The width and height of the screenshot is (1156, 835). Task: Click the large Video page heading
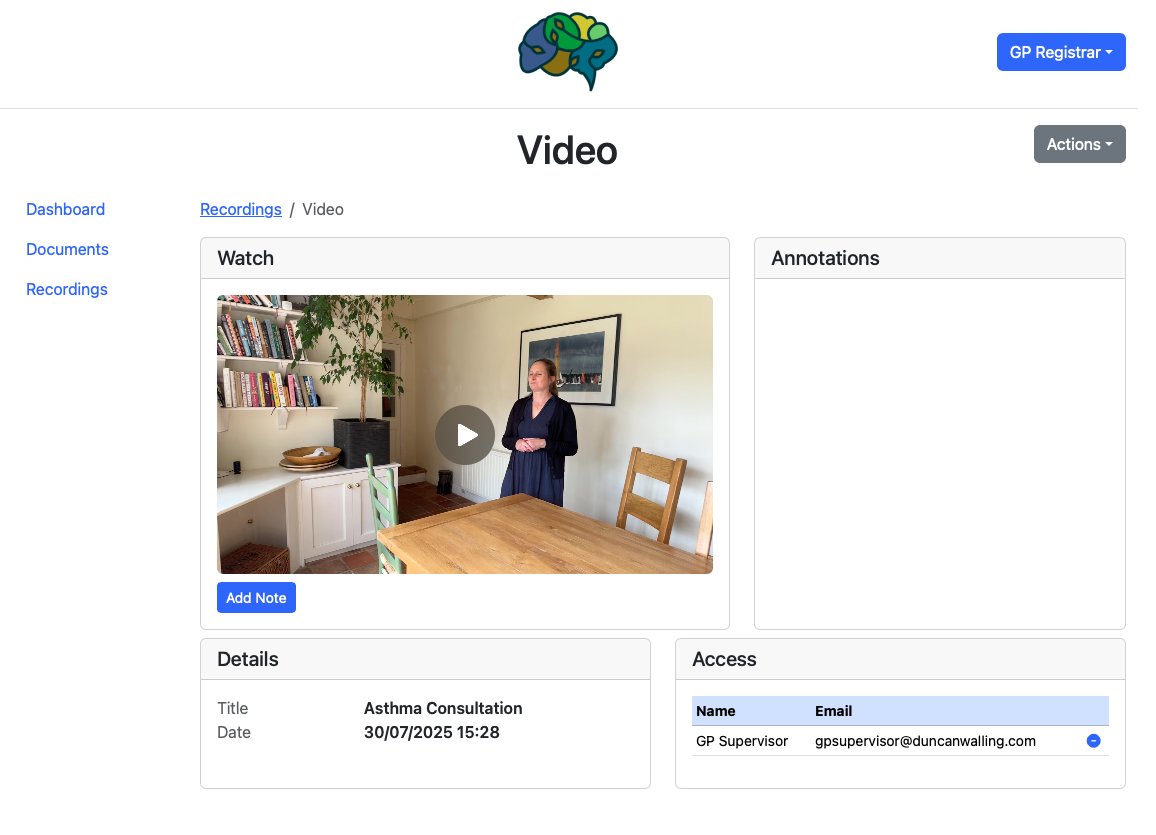tap(567, 150)
